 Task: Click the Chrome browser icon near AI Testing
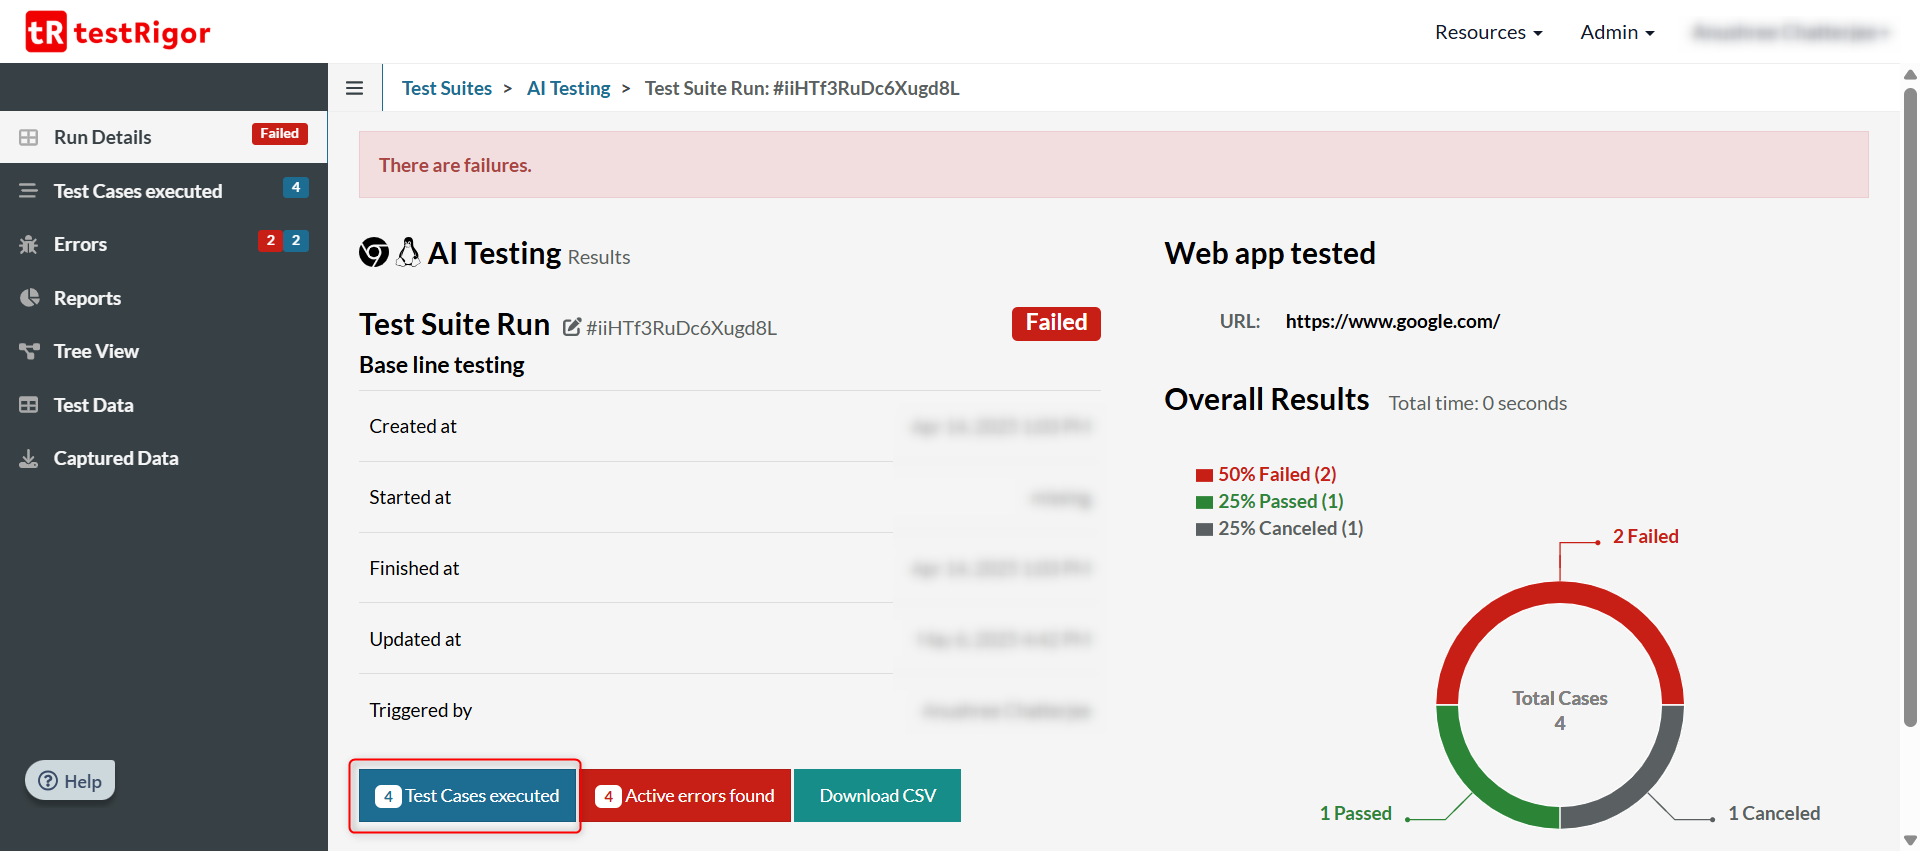(374, 253)
